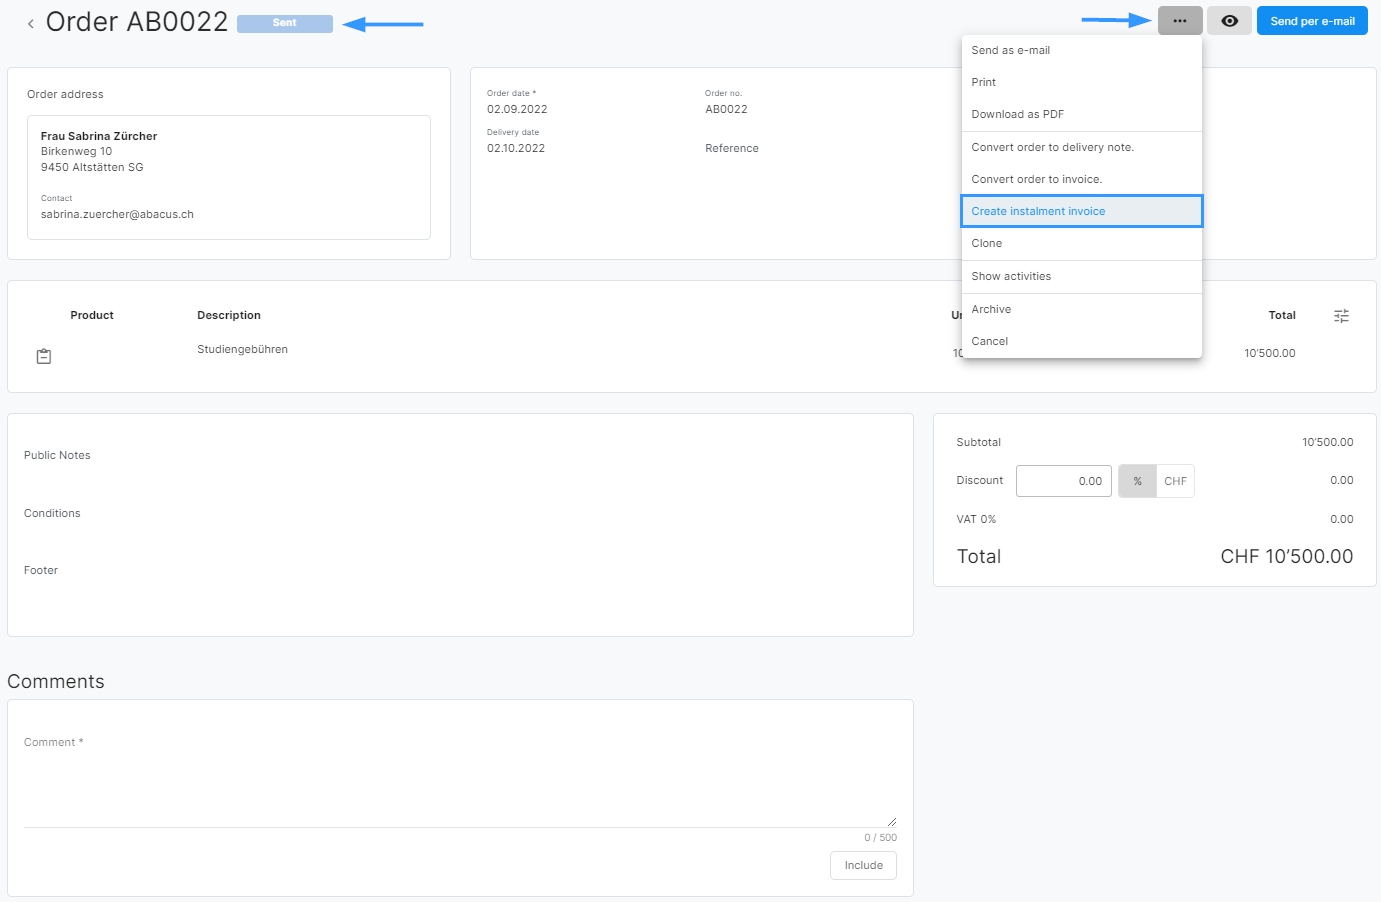
Task: Click the eye preview icon
Action: 1229,21
